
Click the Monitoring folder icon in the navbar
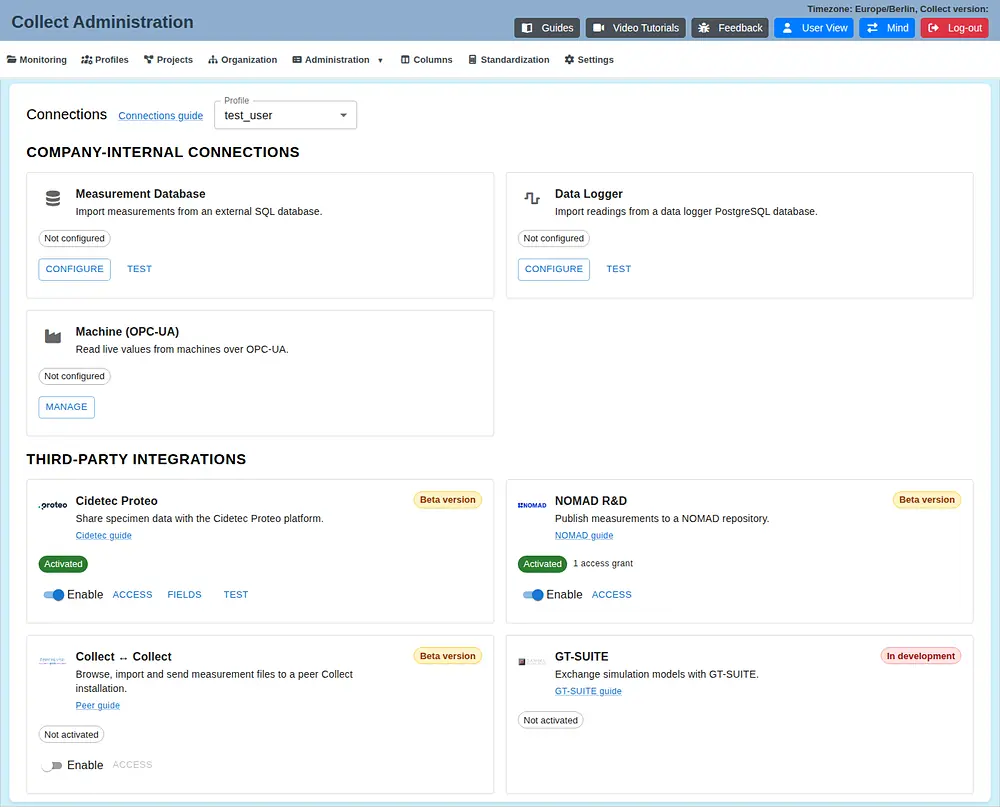(x=11, y=59)
